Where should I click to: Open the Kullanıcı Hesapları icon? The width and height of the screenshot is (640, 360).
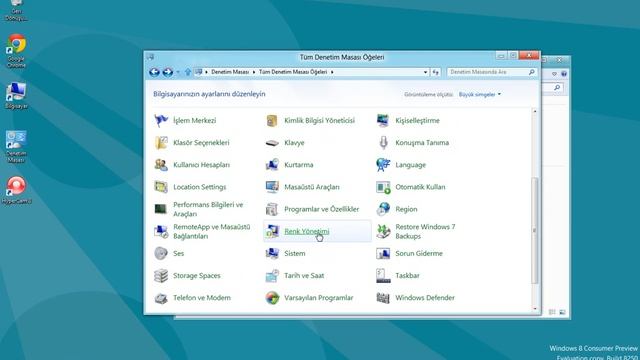tap(161, 165)
